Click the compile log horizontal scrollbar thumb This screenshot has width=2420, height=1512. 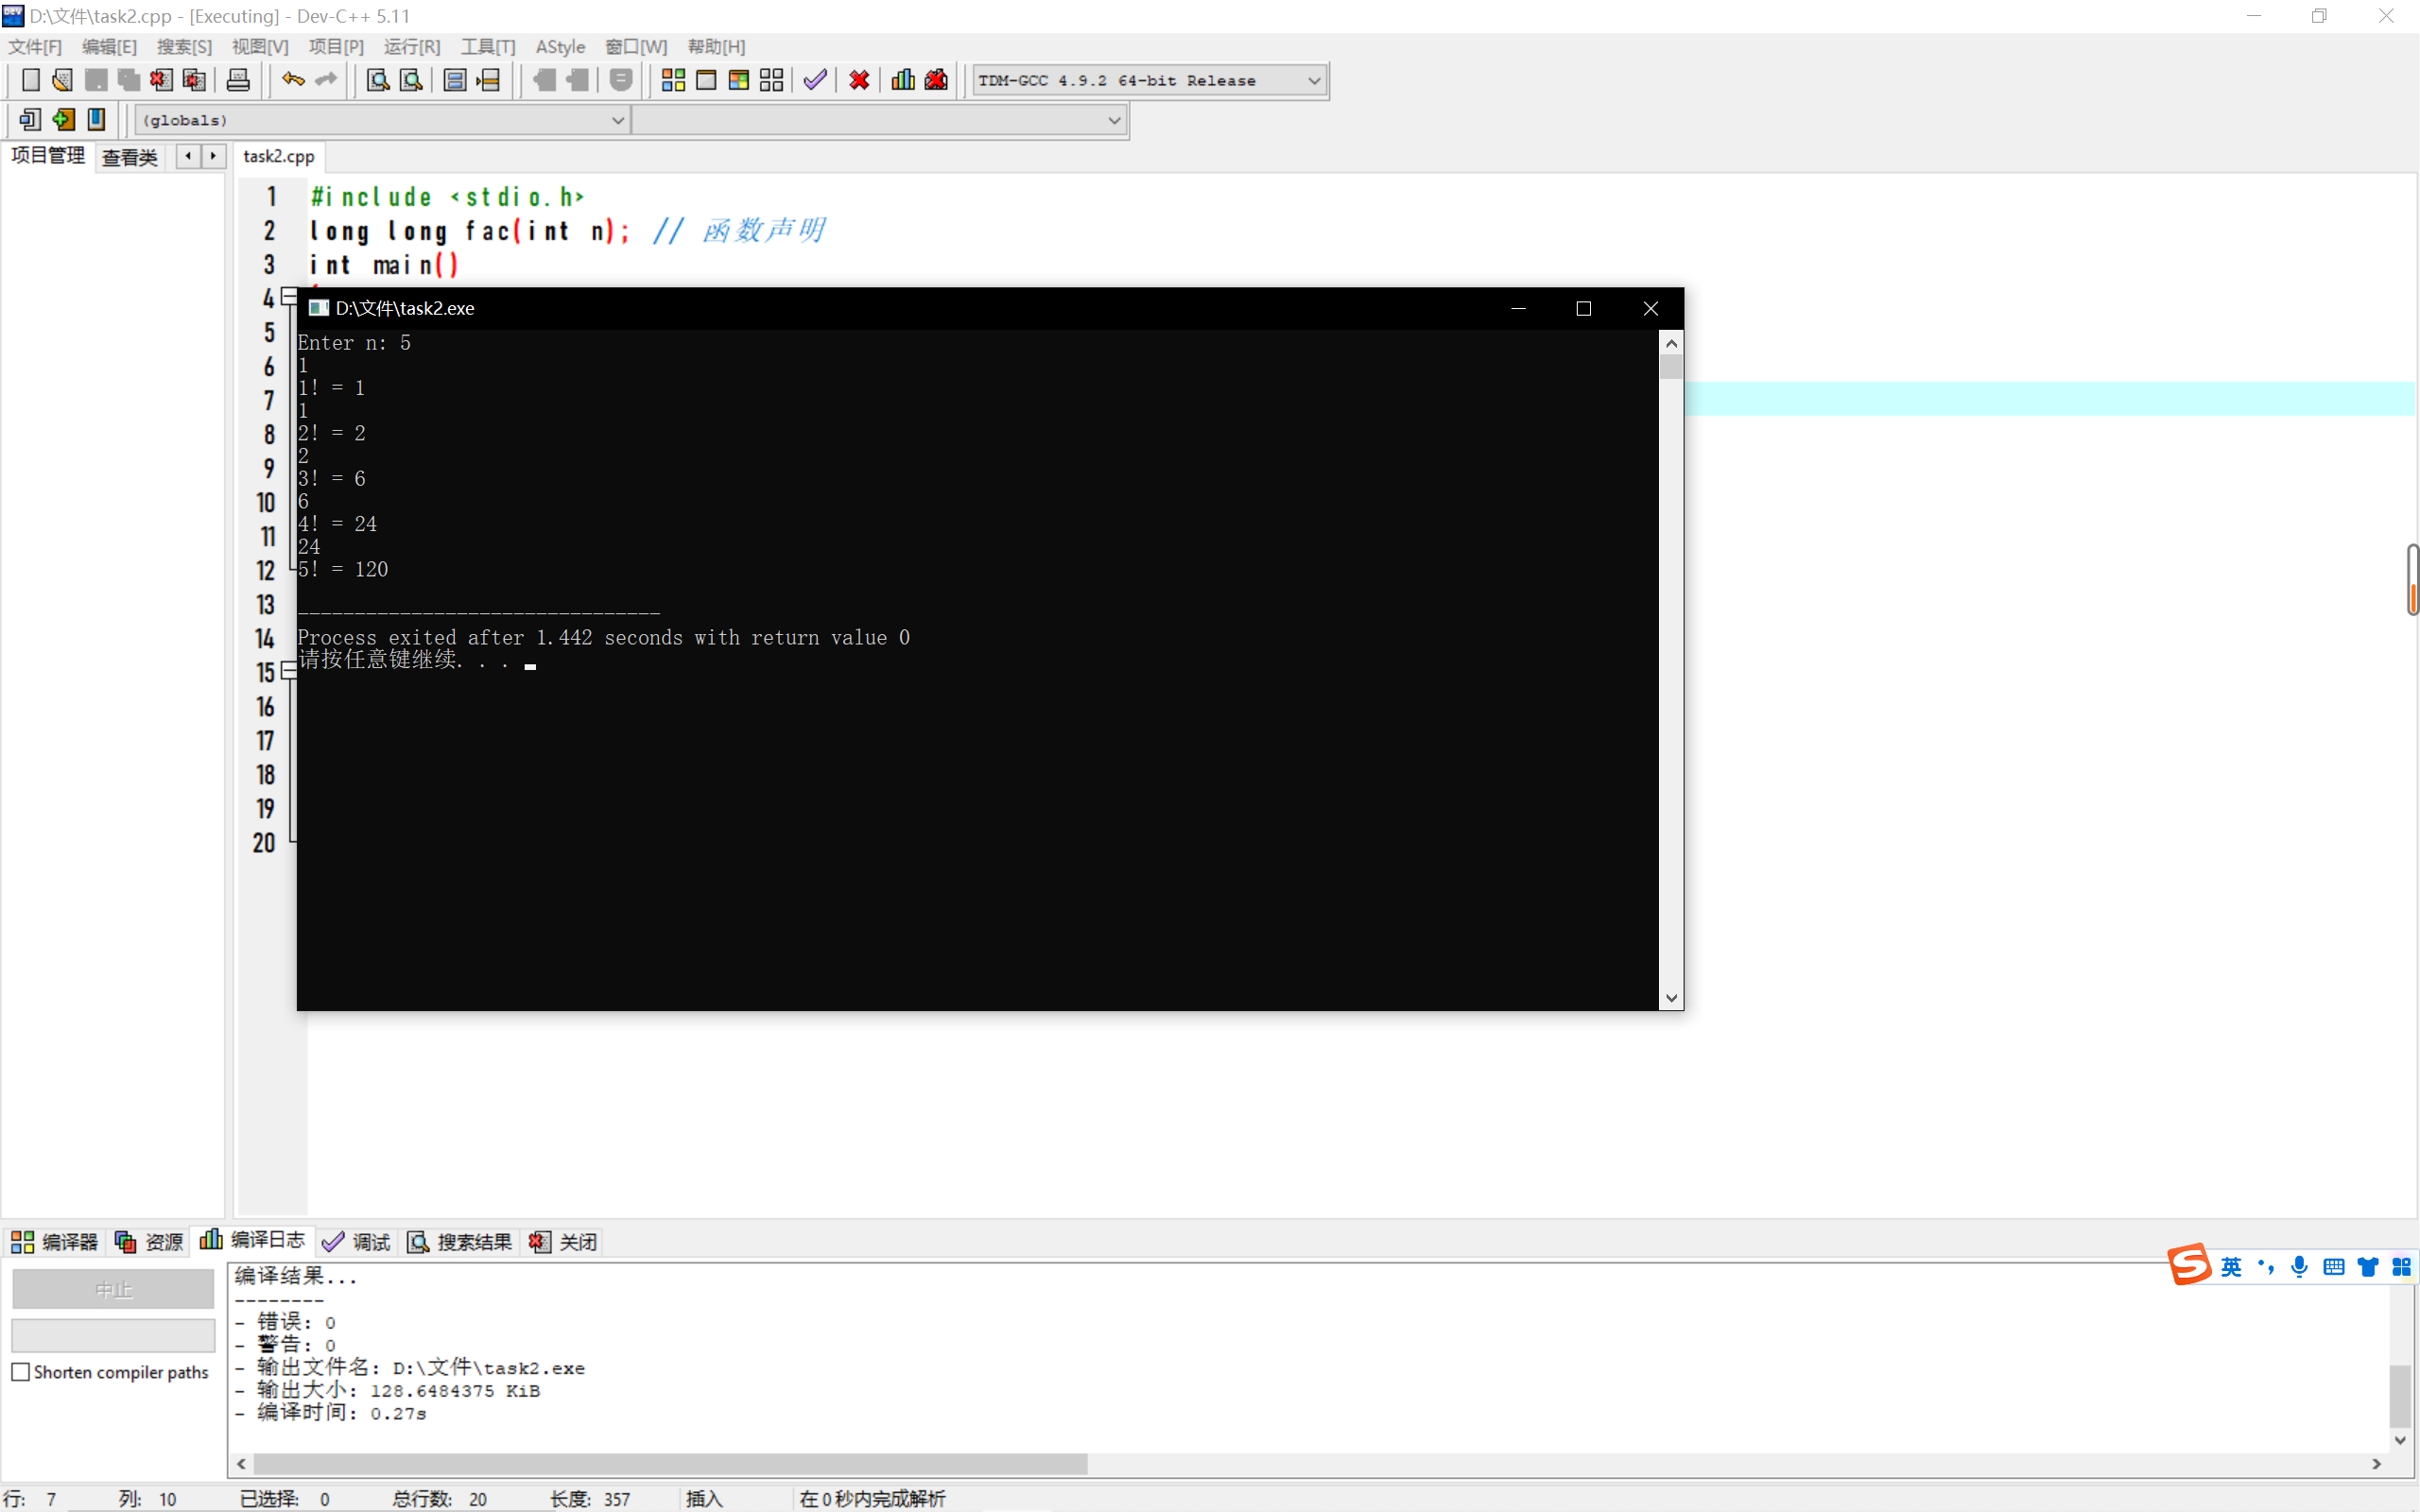pyautogui.click(x=670, y=1464)
